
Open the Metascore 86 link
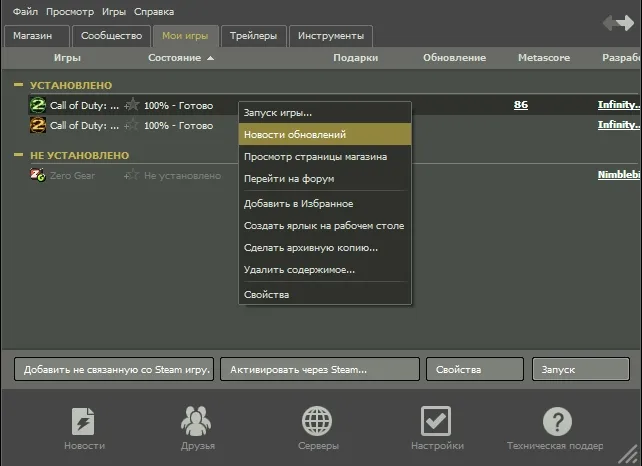(521, 105)
